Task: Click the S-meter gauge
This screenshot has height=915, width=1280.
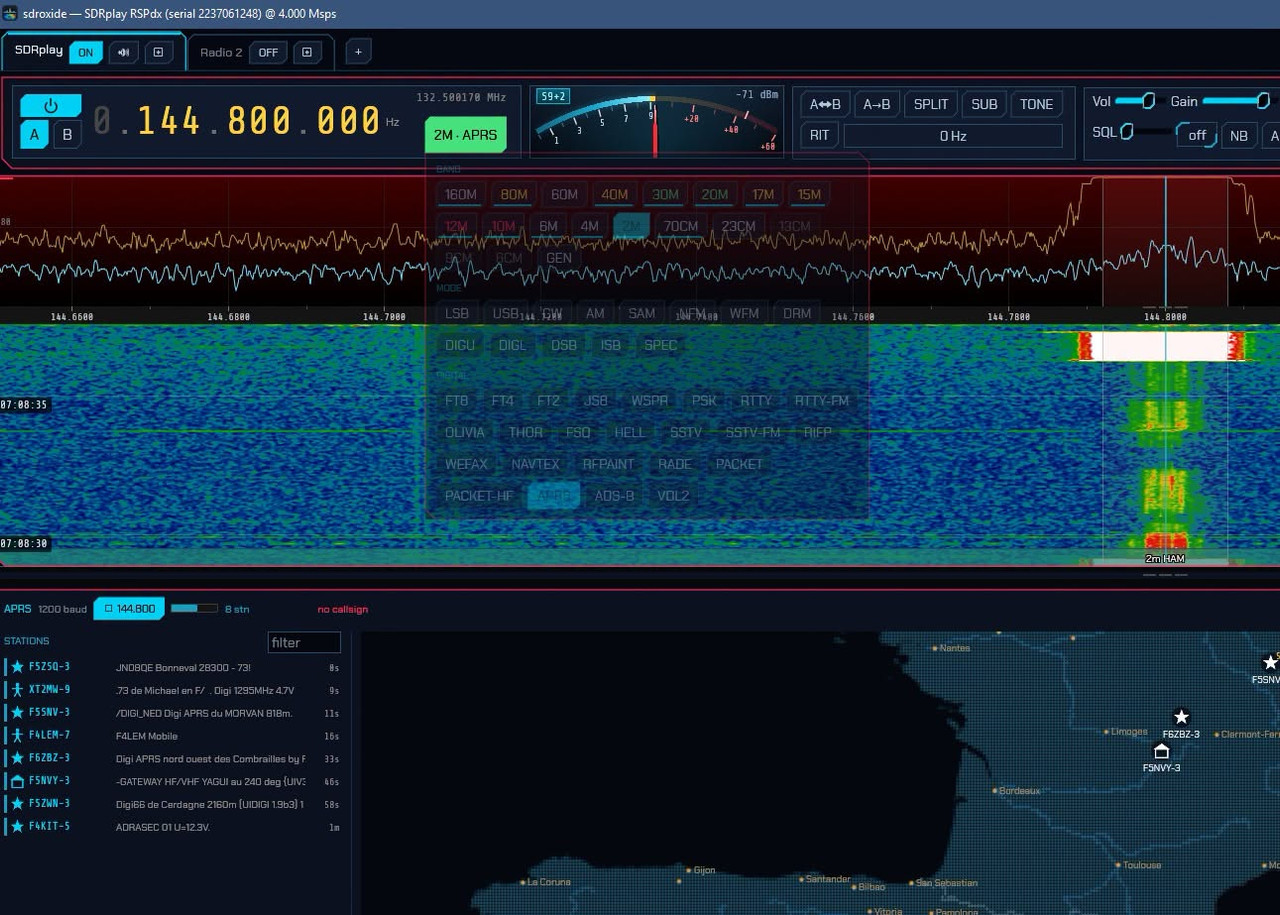Action: (656, 121)
